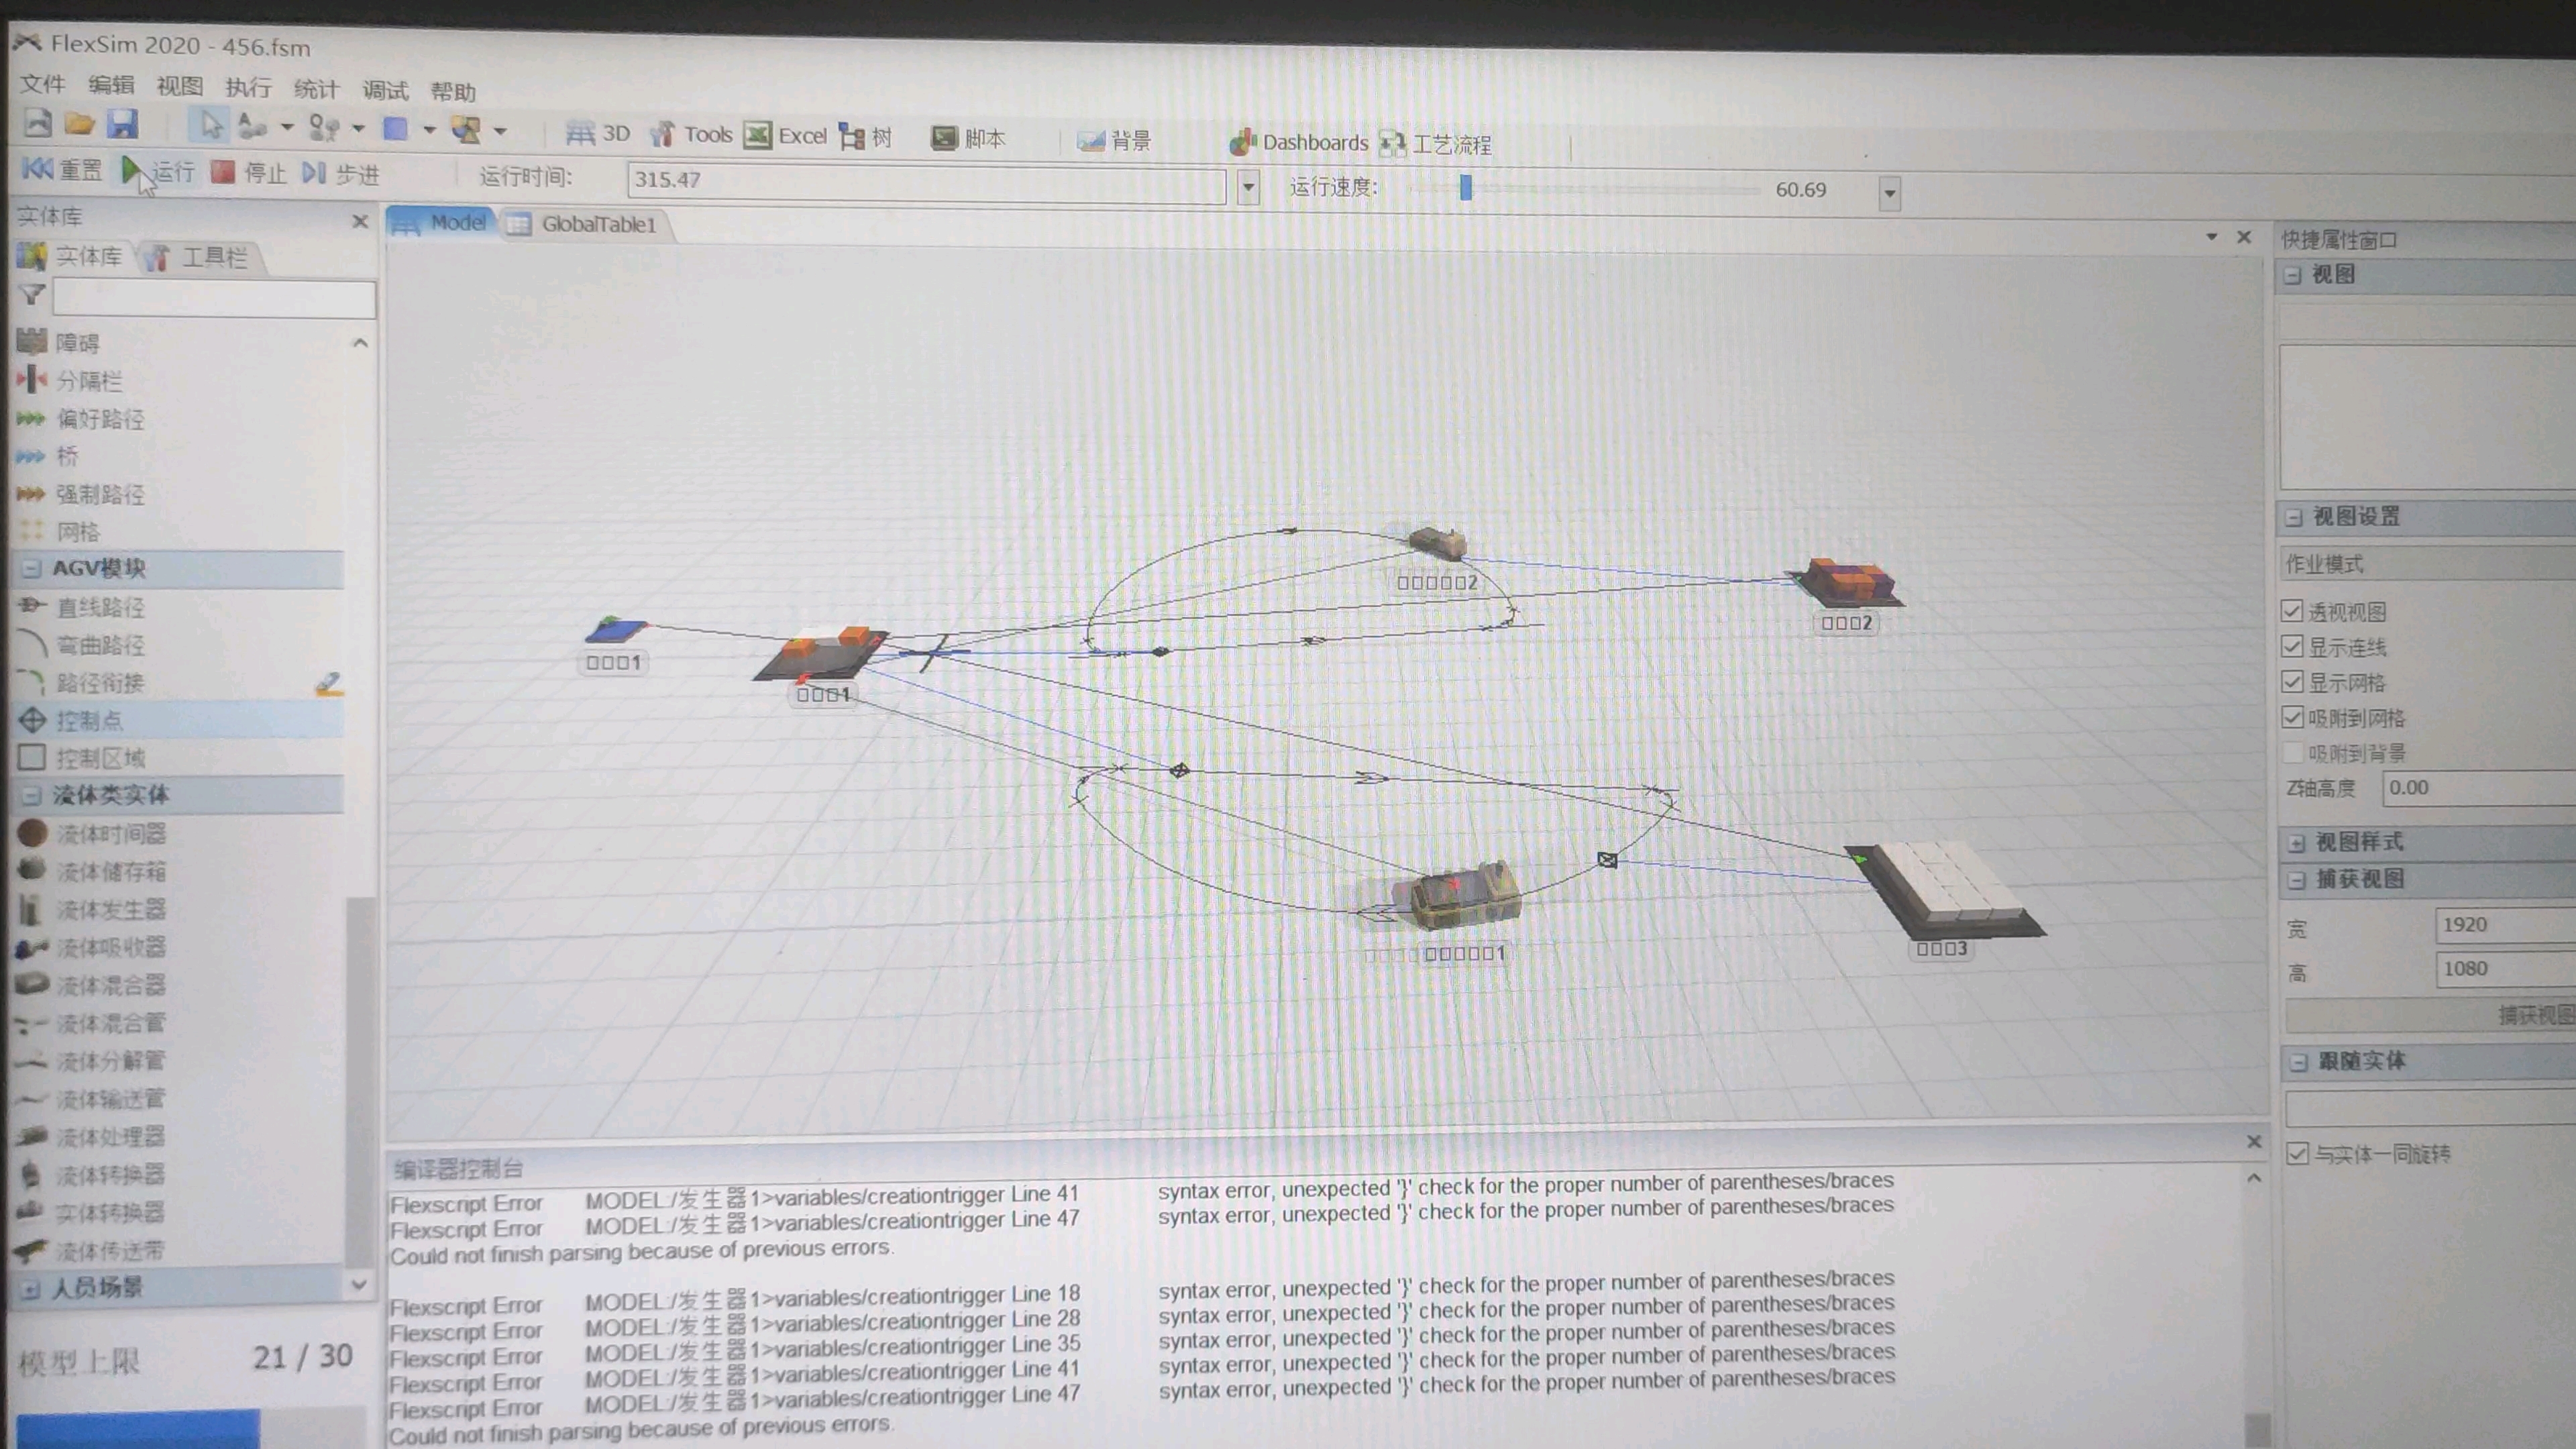Uncheck 显示连线 show connections checkbox
This screenshot has width=2576, height=1449.
pyautogui.click(x=2292, y=646)
